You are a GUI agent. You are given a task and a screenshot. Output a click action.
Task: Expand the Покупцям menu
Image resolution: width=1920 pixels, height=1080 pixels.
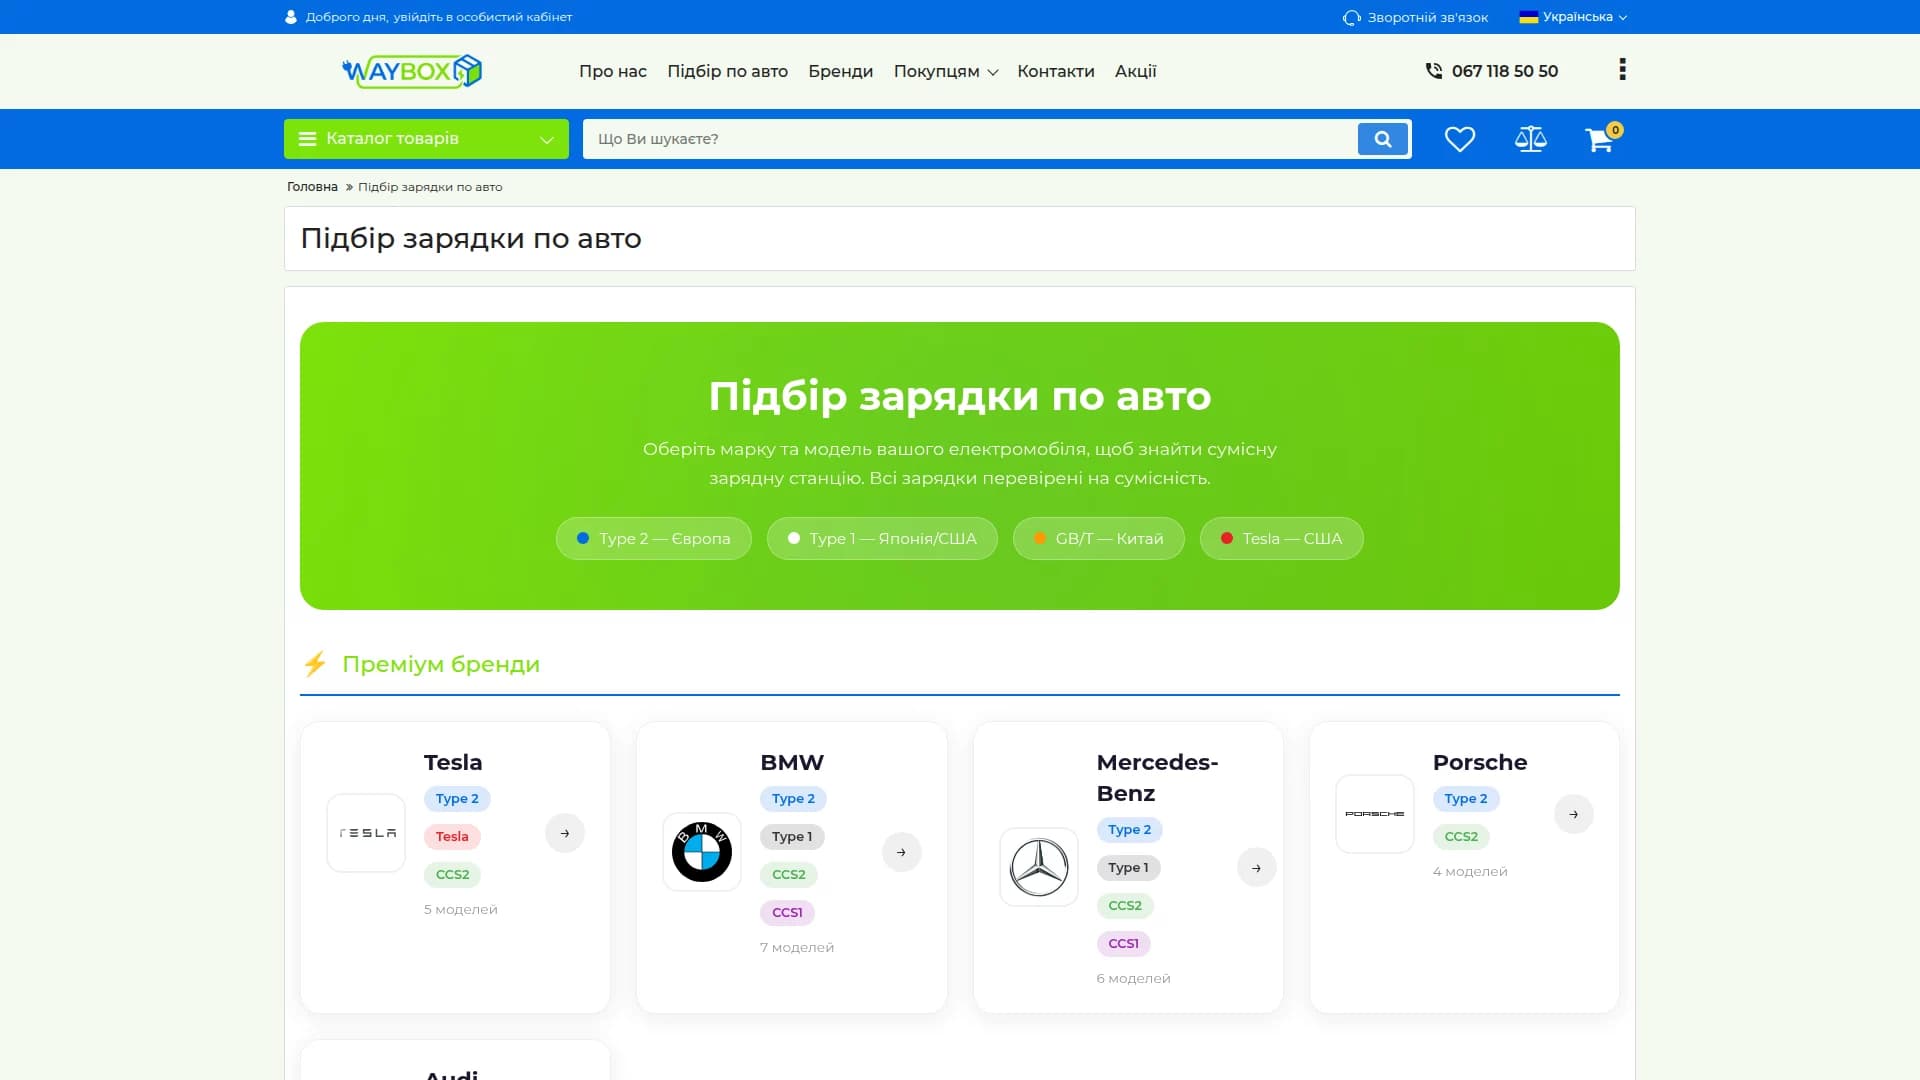(945, 71)
